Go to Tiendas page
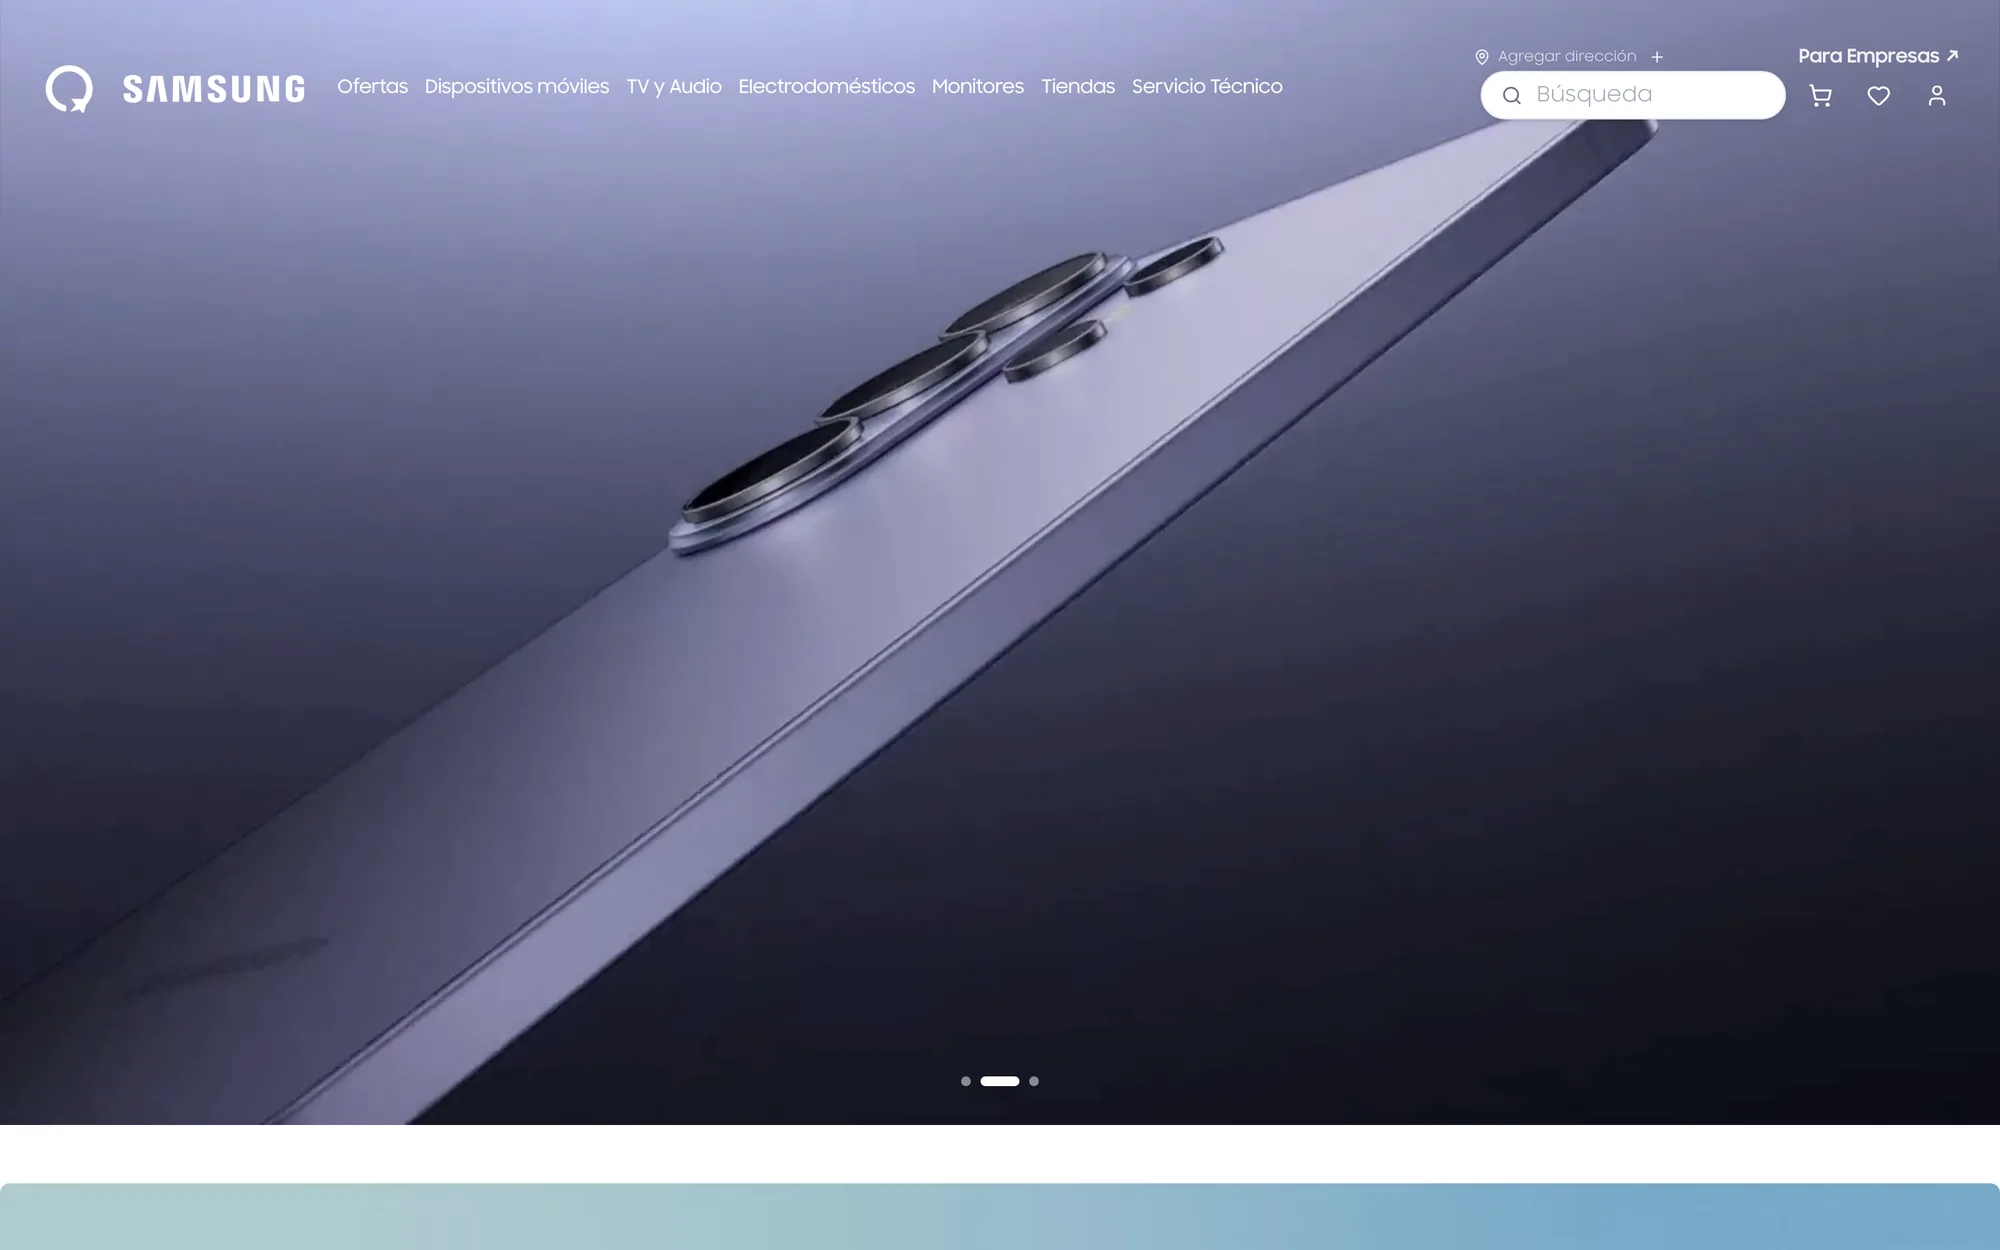The image size is (2000, 1250). click(1078, 87)
